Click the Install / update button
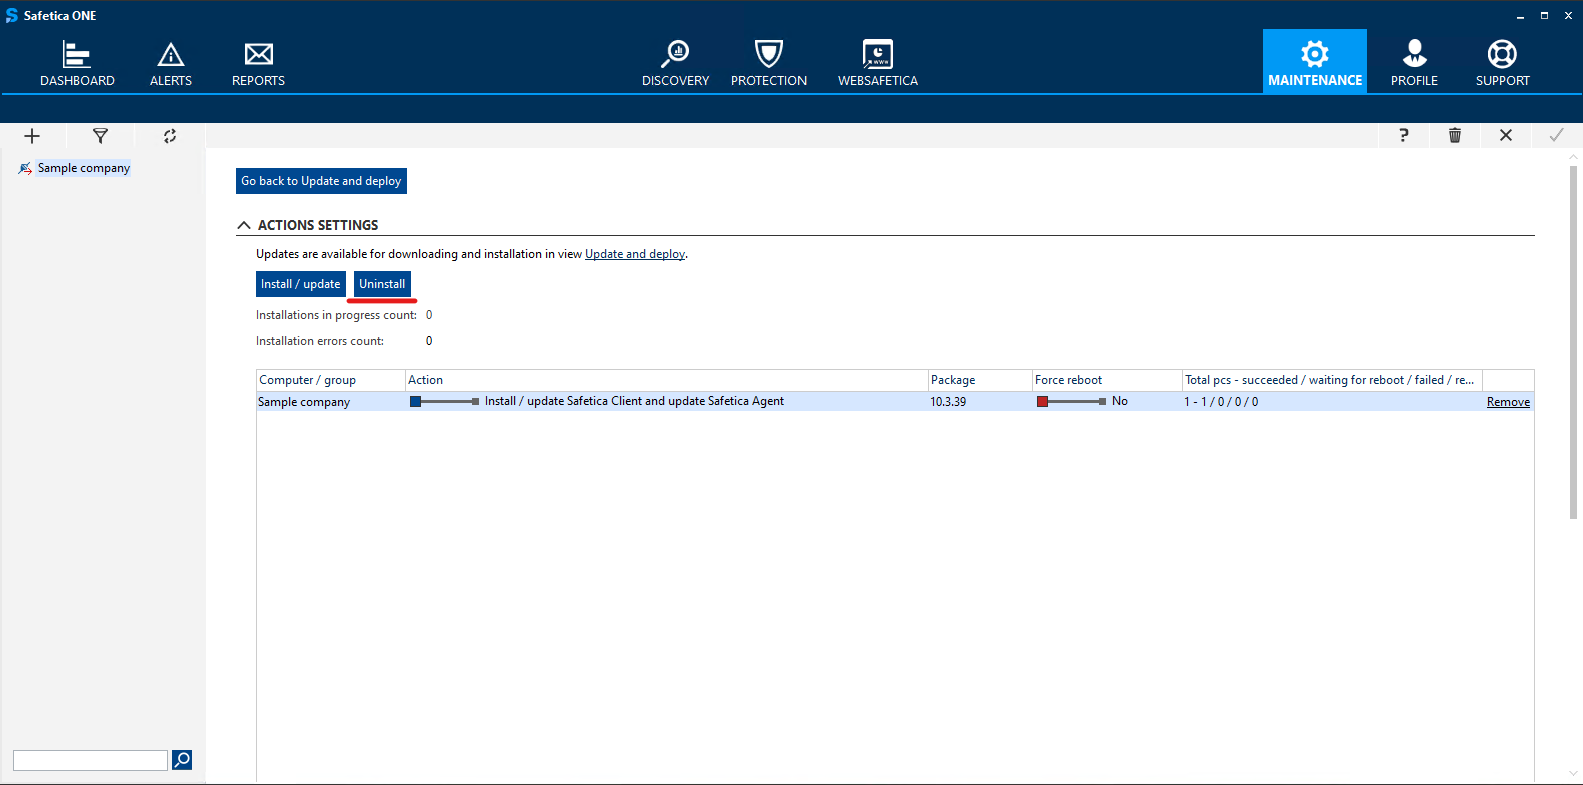This screenshot has width=1583, height=785. coord(301,284)
